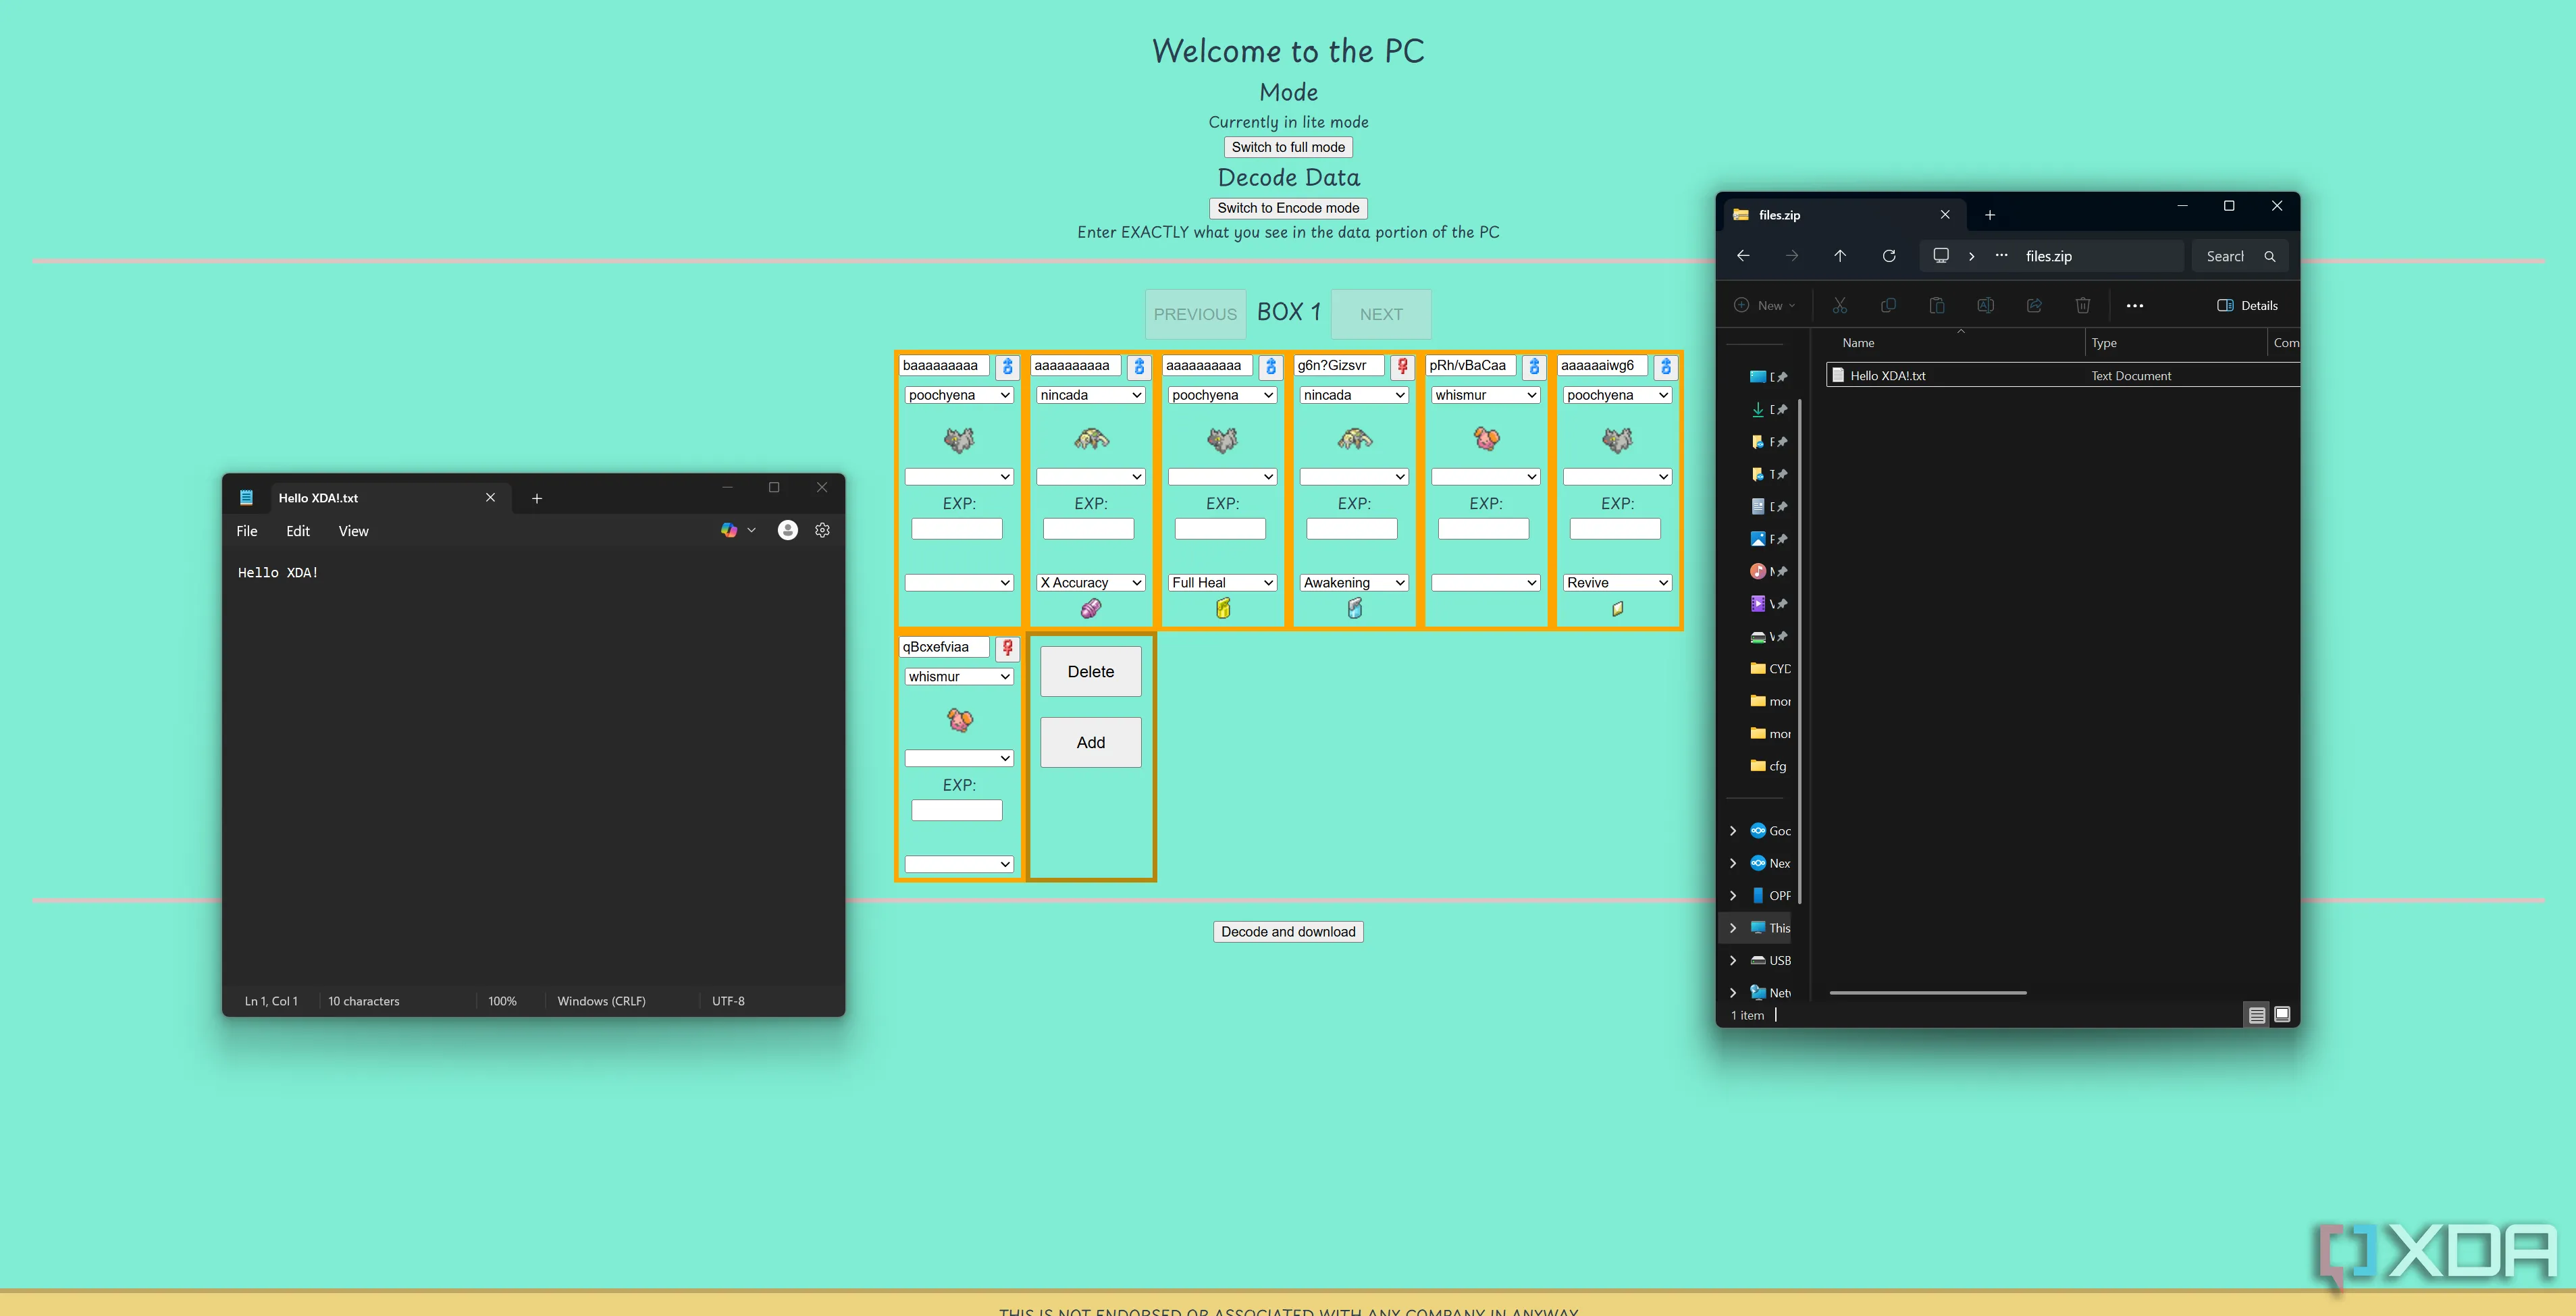Click the account profile icon in Notepad
Screen dimensions: 2576x1316
(787, 530)
